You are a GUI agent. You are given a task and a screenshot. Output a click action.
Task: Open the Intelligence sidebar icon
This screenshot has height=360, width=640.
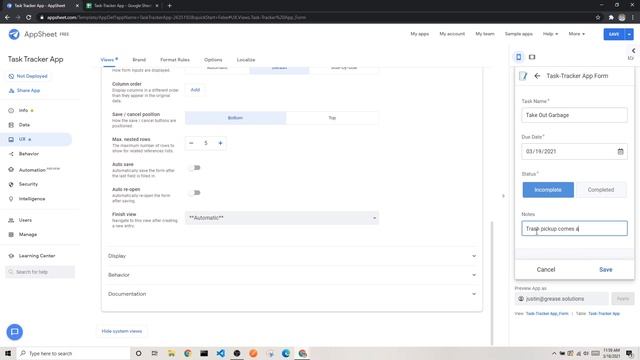[x=11, y=199]
